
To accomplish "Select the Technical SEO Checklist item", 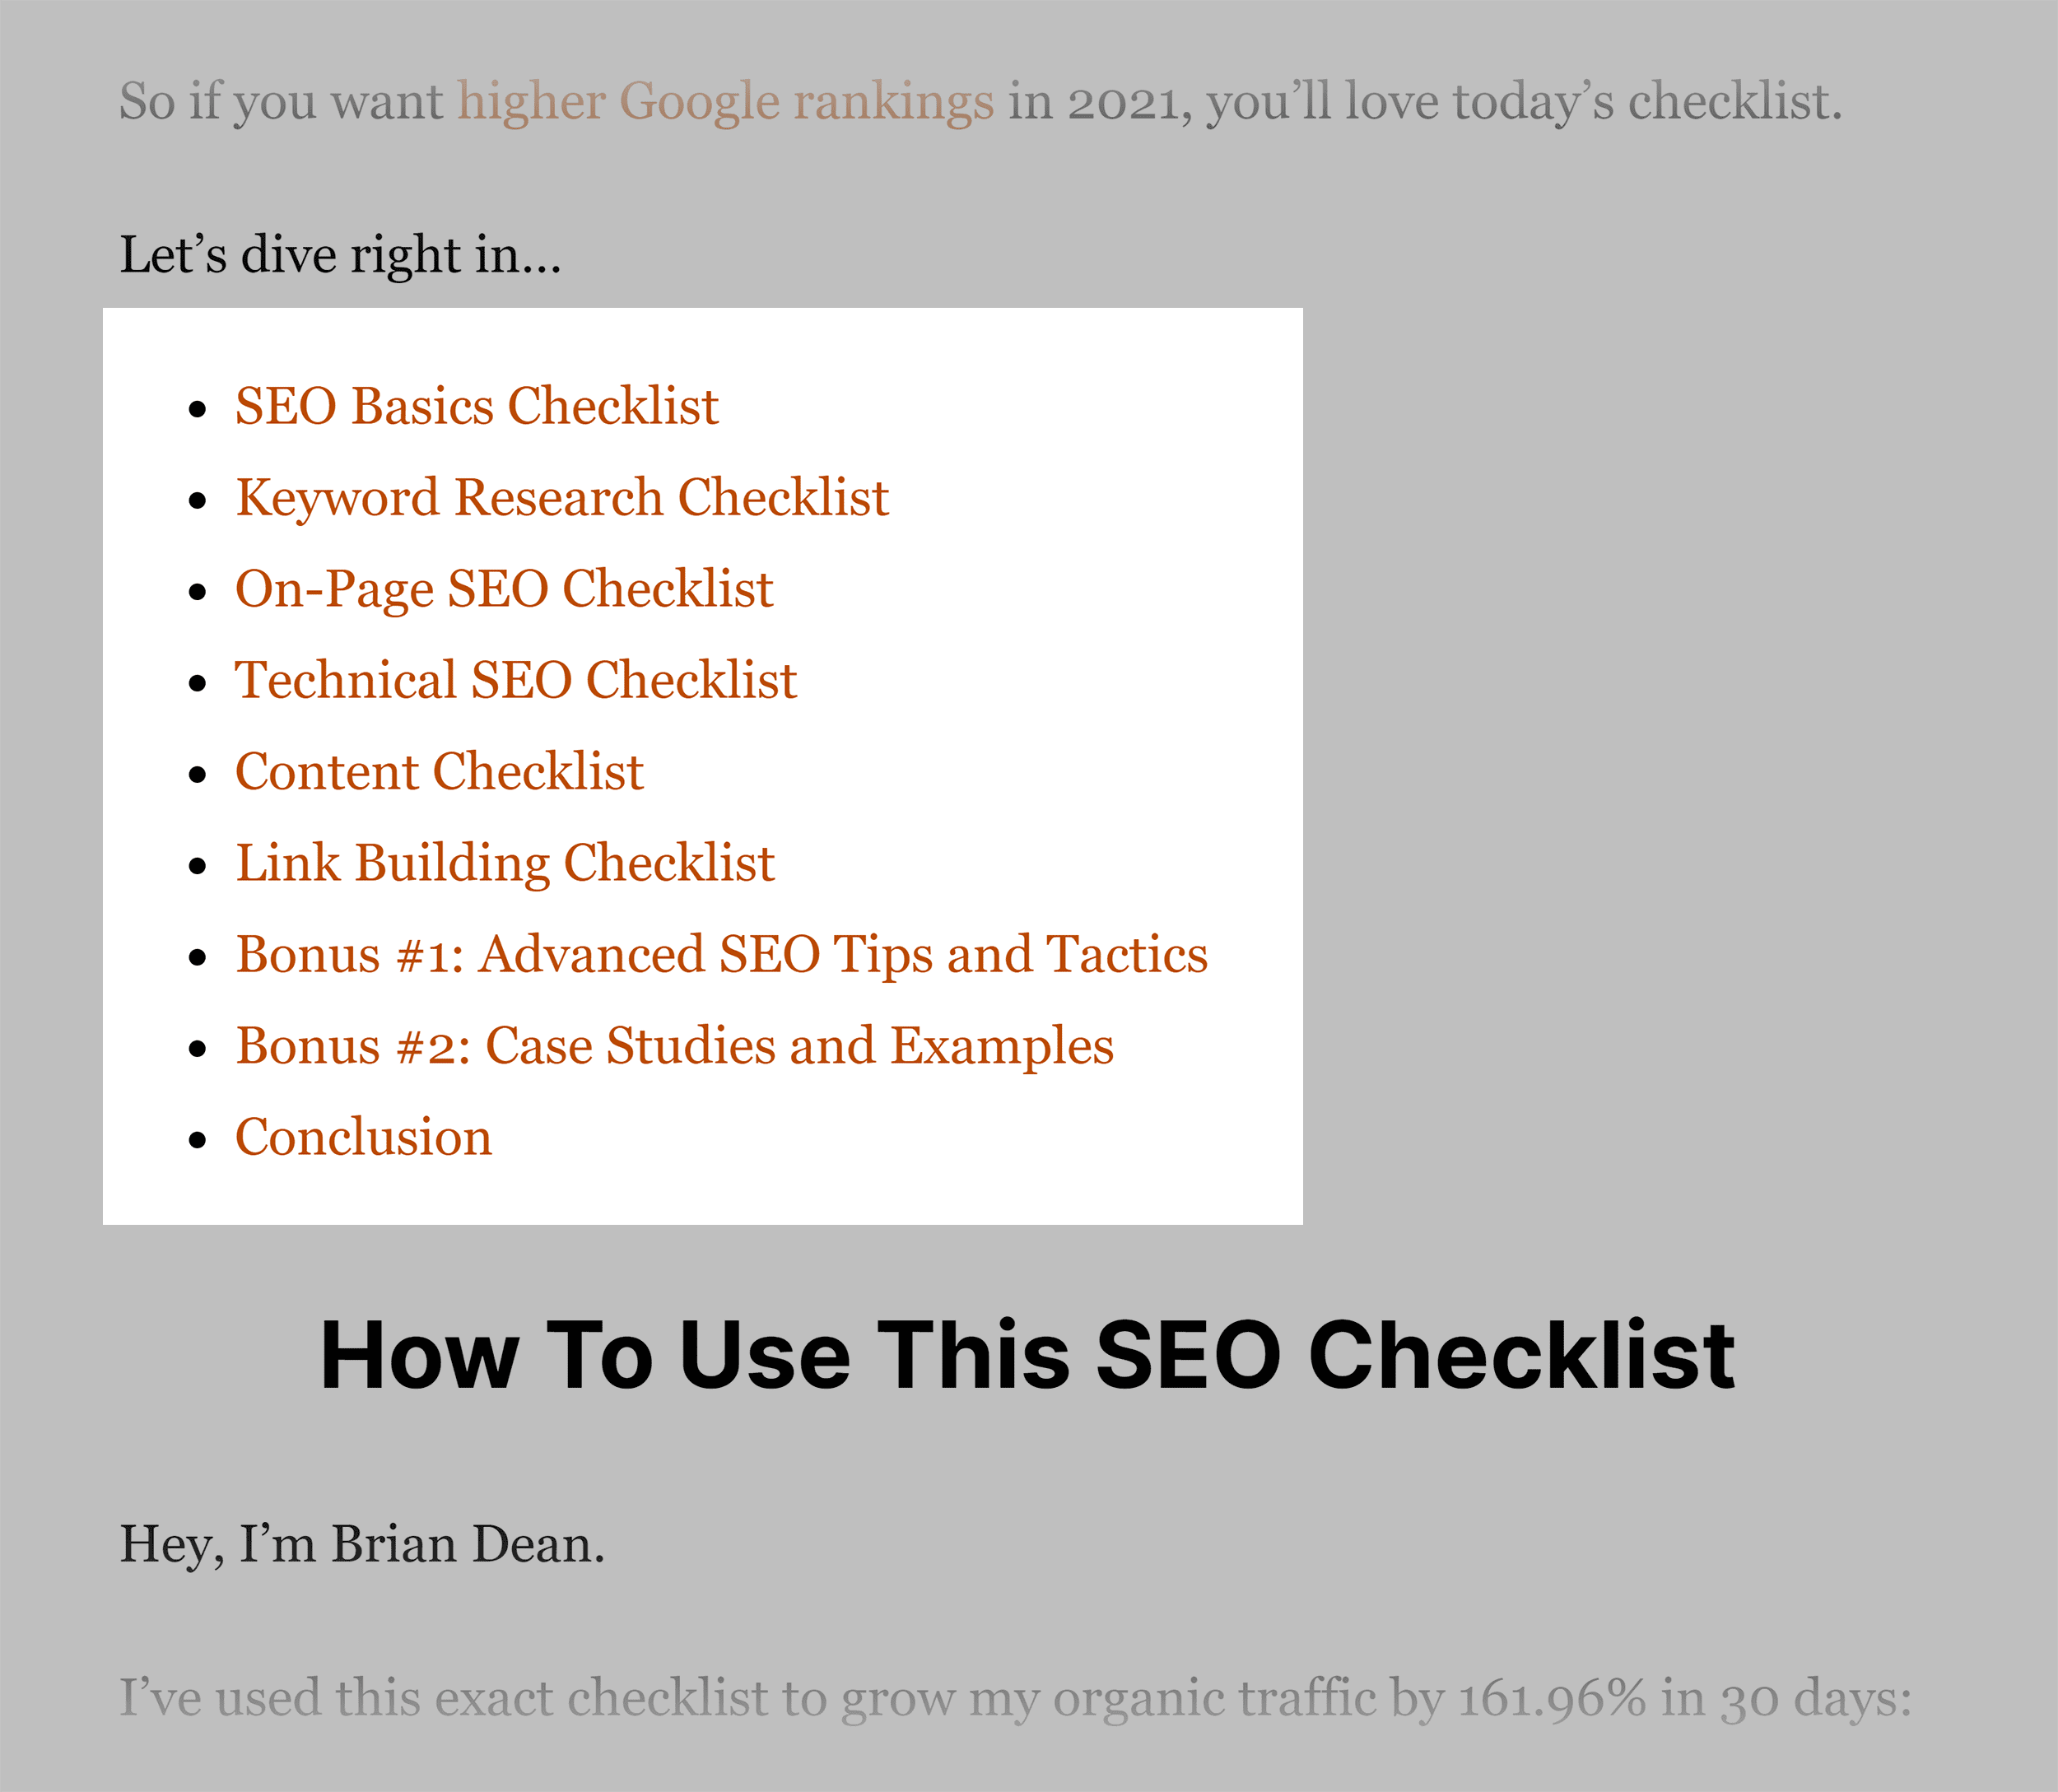I will click(x=518, y=679).
